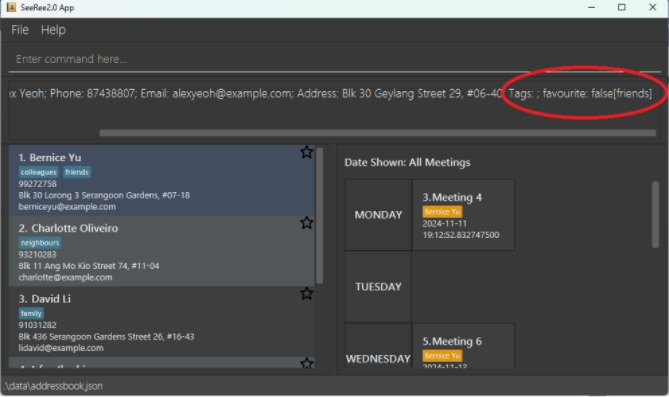Click address Blk 30 Lorong 3 Serangoon Gardens
This screenshot has height=397, width=669.
point(104,196)
